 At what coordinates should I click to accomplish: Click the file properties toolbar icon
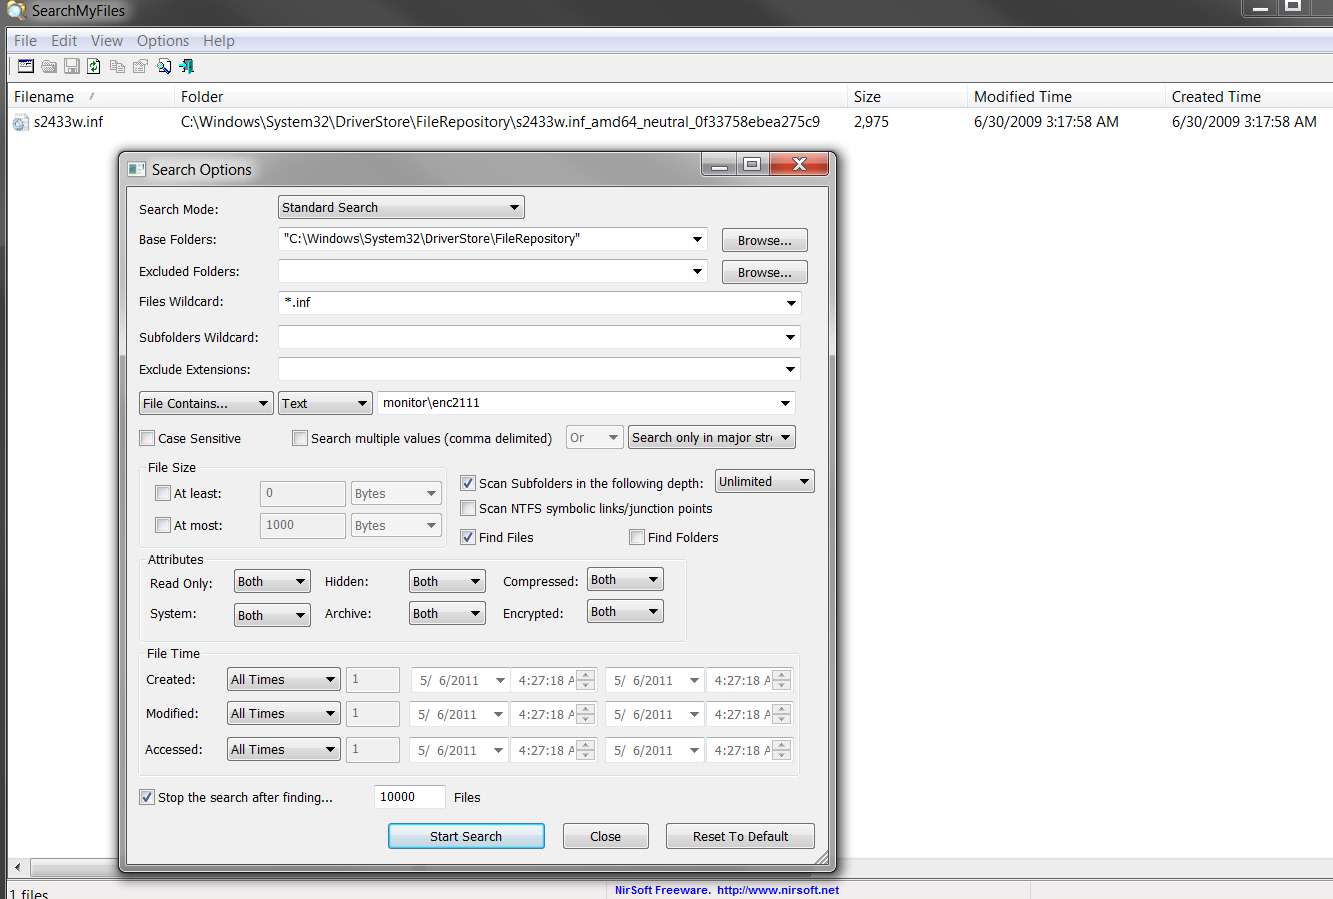pyautogui.click(x=140, y=66)
